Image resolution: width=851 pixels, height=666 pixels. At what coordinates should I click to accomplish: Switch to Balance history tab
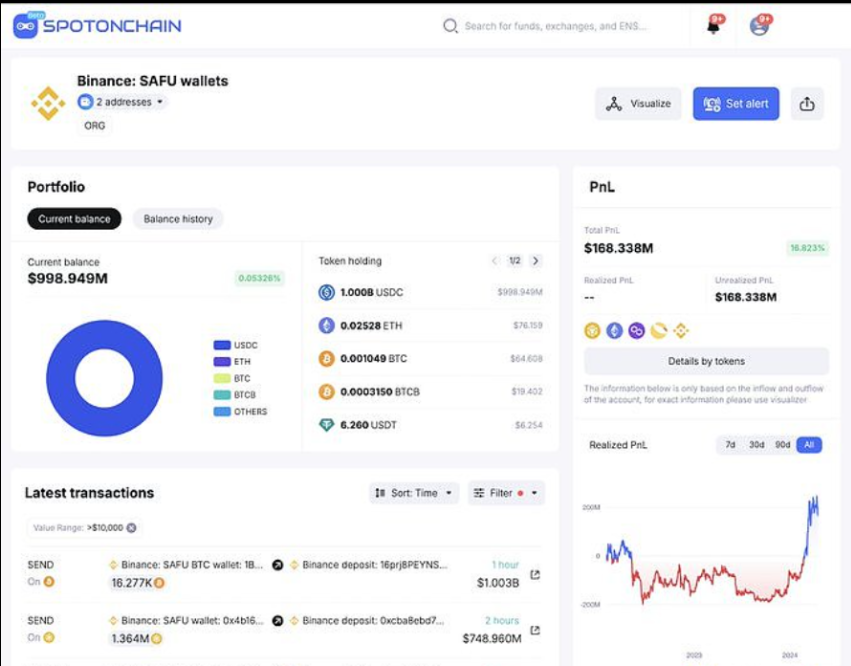coord(178,219)
